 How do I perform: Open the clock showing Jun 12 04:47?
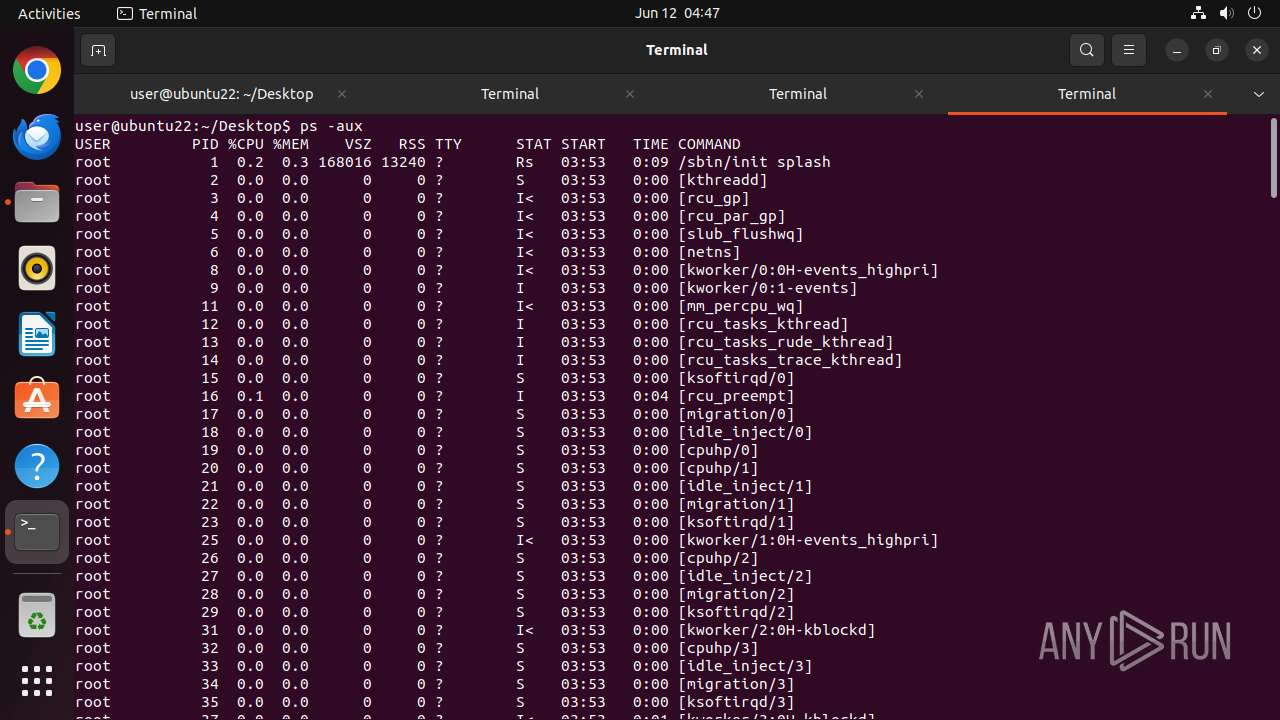[677, 13]
